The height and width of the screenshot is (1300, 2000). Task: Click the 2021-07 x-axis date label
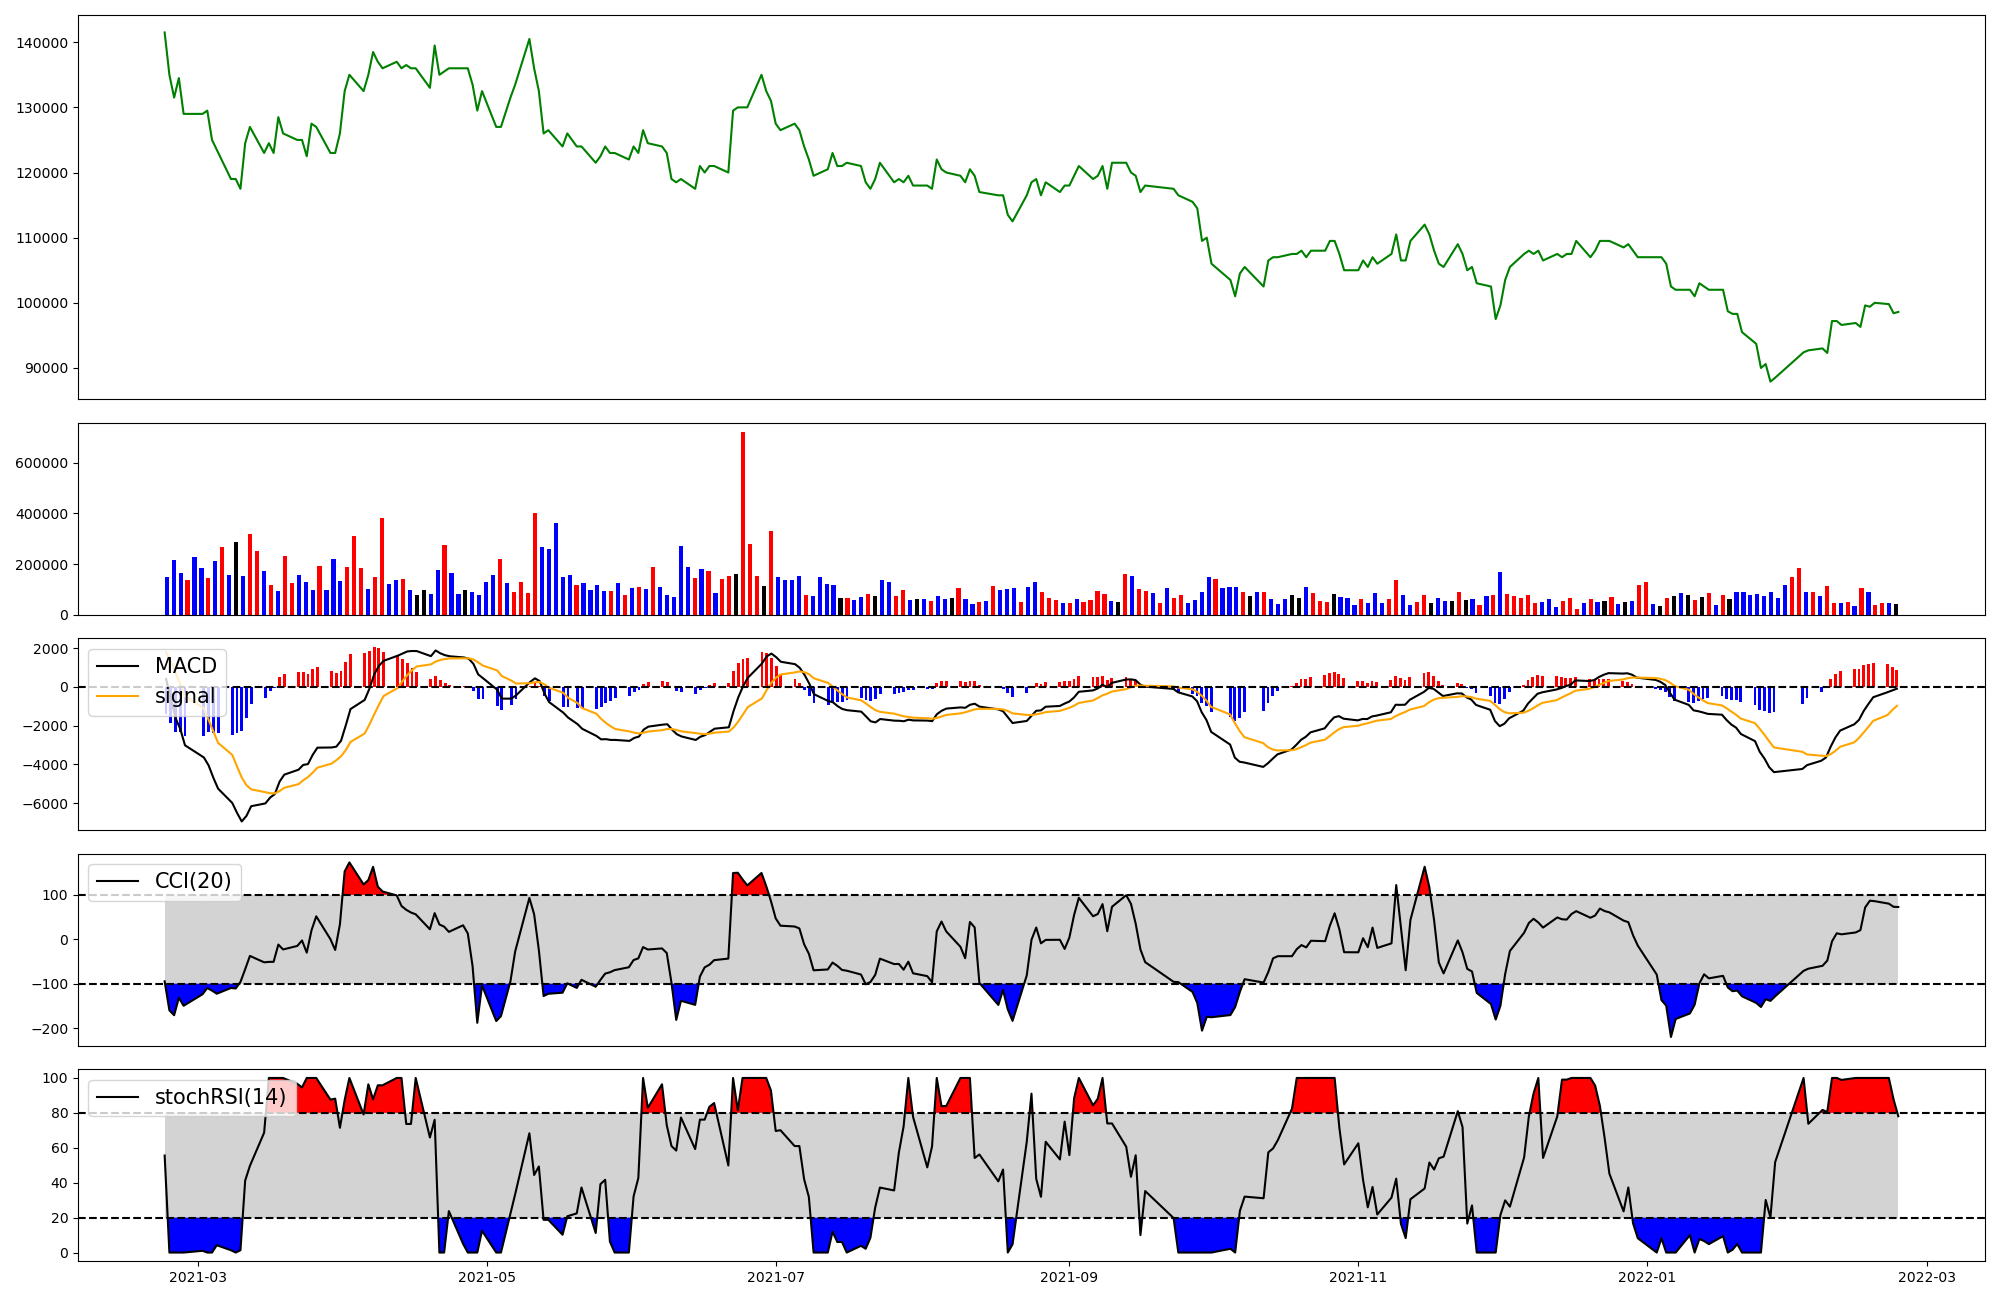tap(776, 1277)
